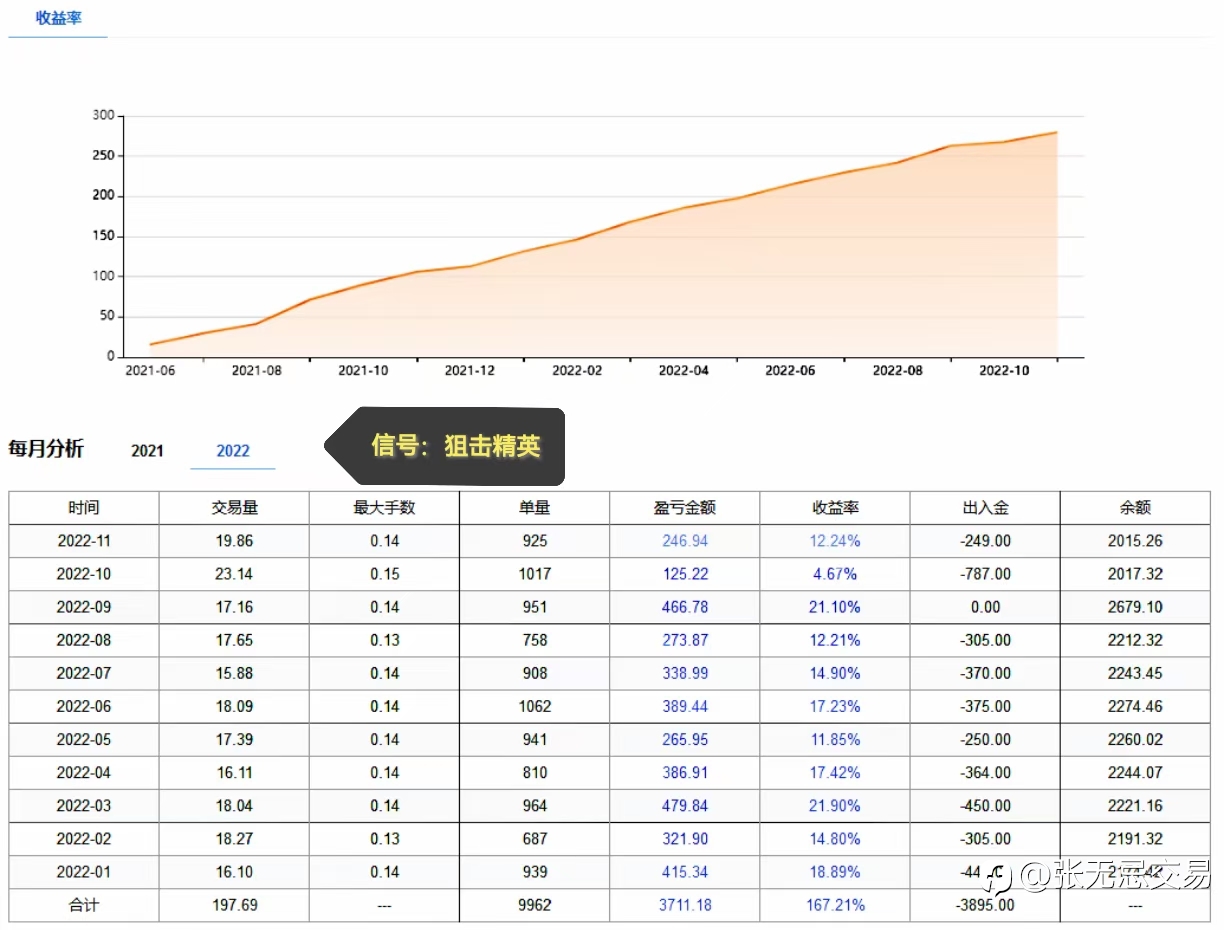Click total deposit -3895.00 cell

coord(985,905)
